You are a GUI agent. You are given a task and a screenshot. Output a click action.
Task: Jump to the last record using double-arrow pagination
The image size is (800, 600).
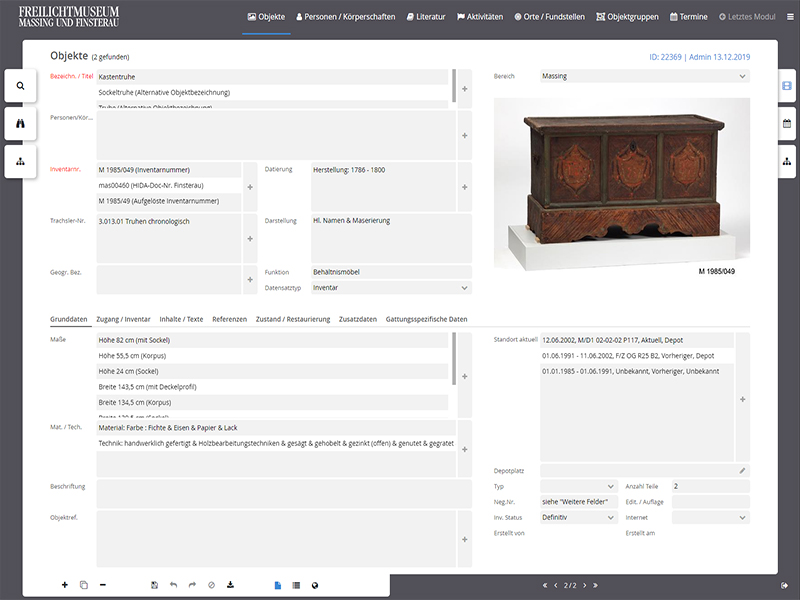[x=596, y=585]
